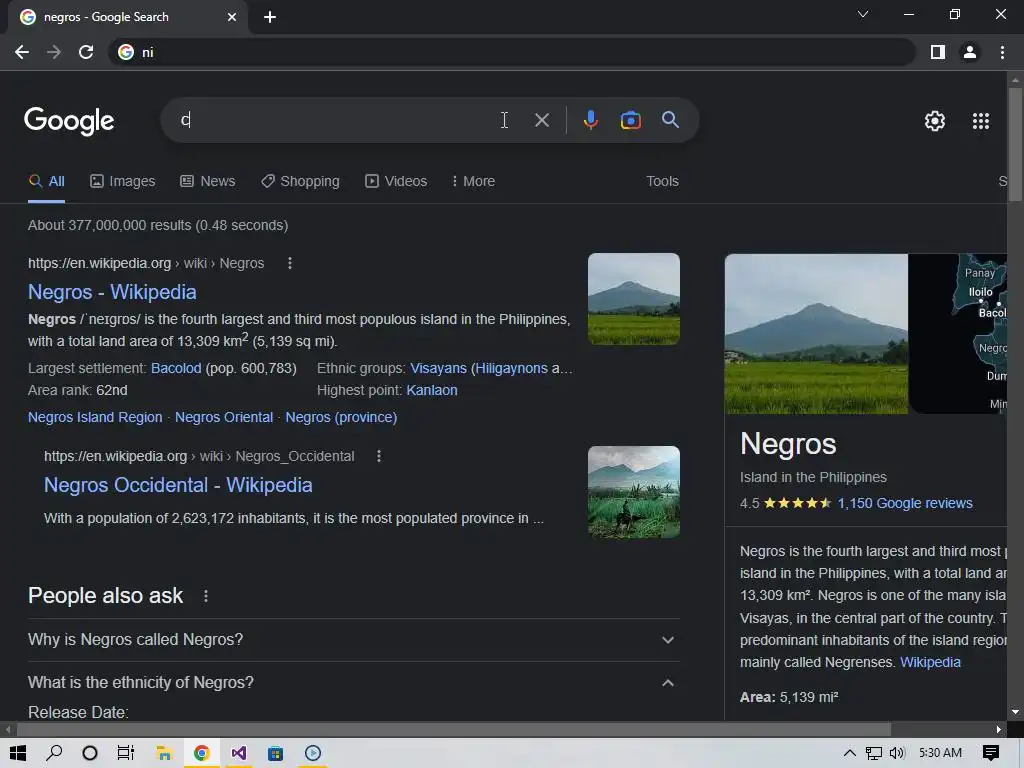Open the Negros Oriental sitelink
This screenshot has width=1024, height=768.
coord(223,417)
